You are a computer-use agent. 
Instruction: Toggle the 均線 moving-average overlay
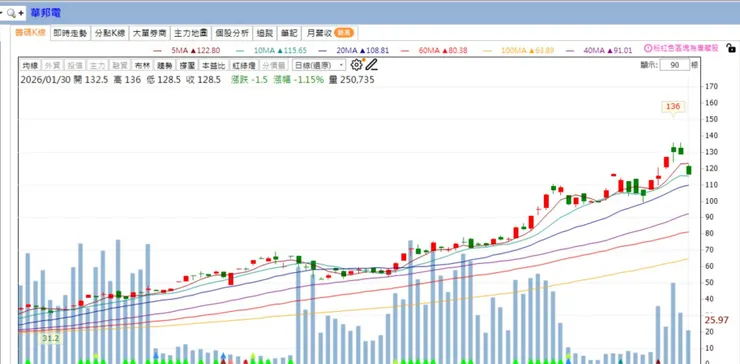pyautogui.click(x=30, y=65)
